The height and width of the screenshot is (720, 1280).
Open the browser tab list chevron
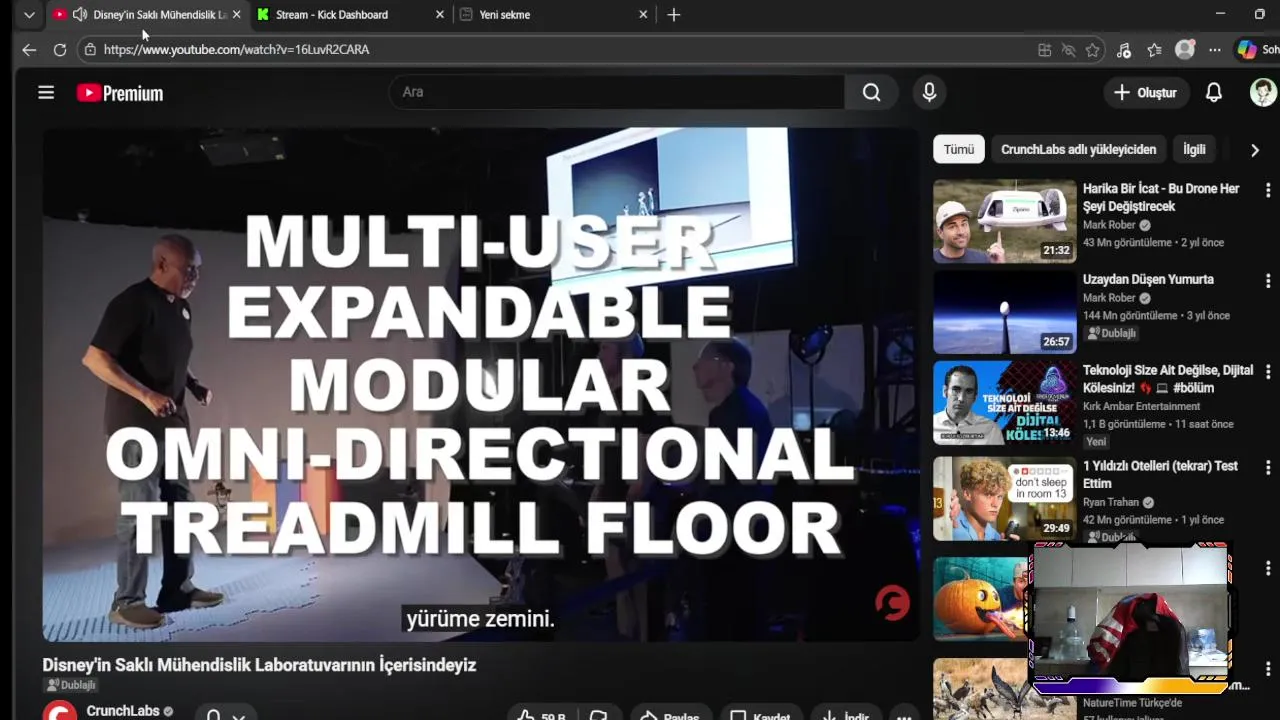click(29, 15)
